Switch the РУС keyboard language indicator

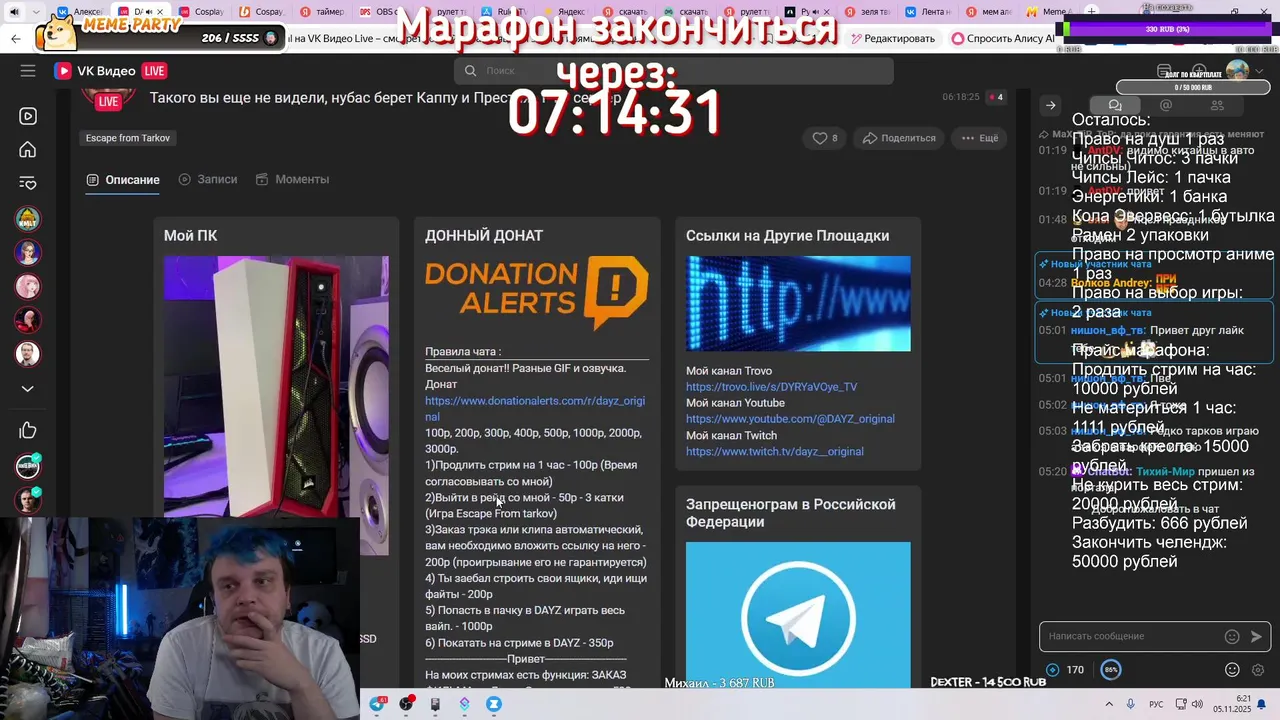(1156, 704)
